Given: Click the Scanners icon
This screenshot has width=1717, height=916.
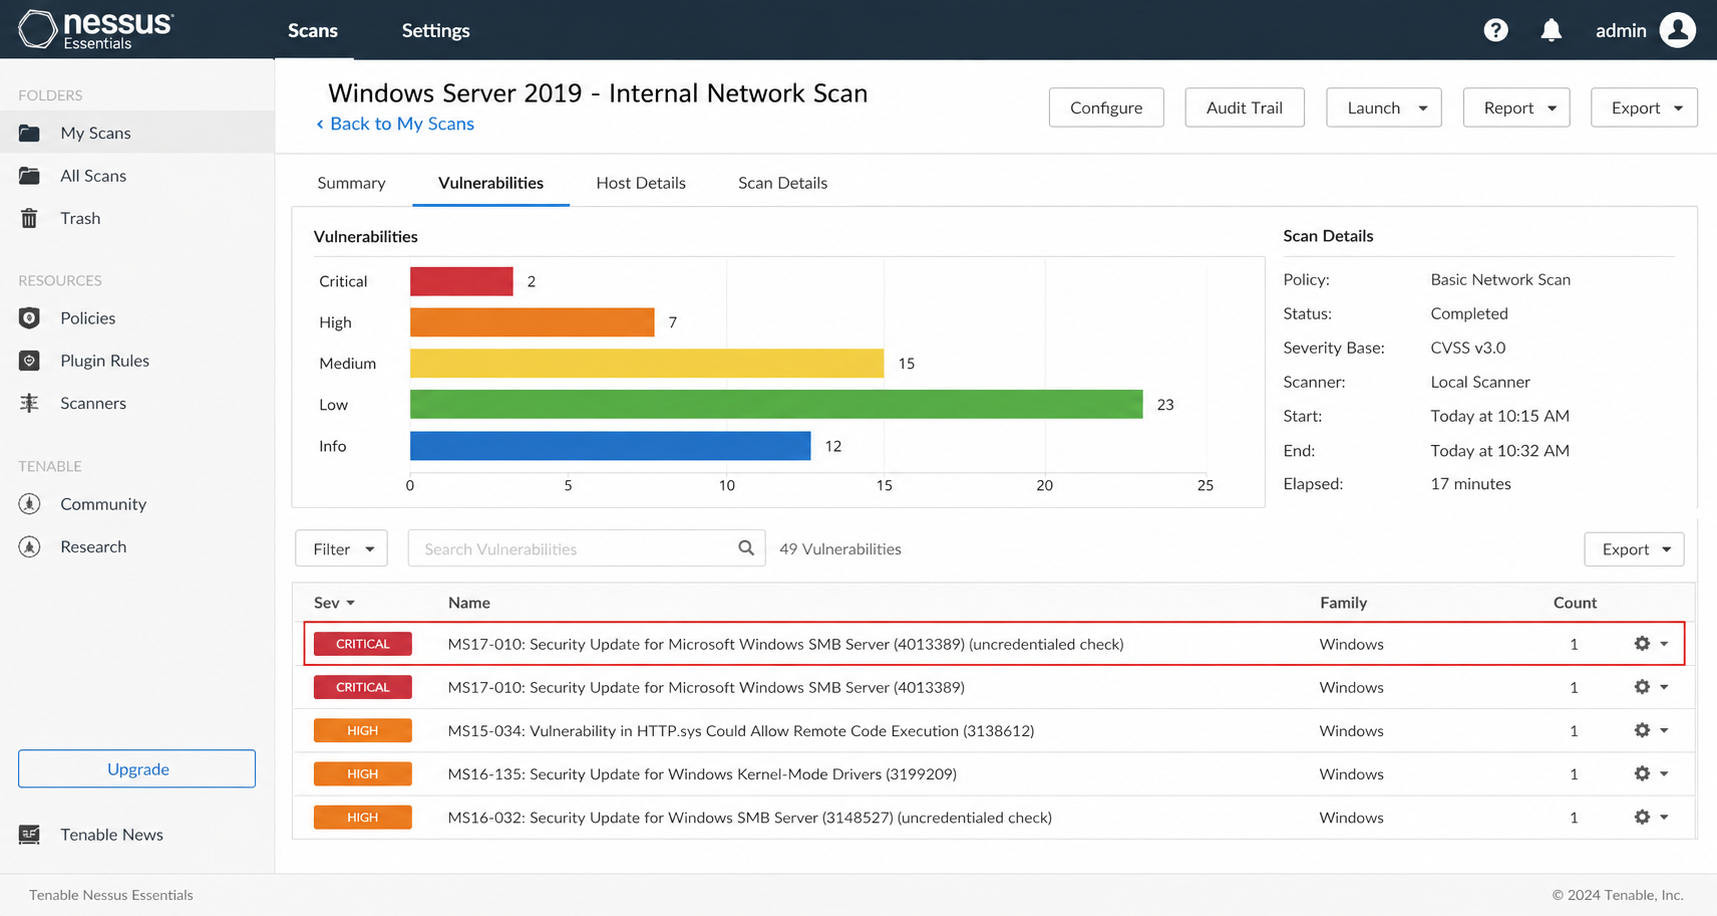Looking at the screenshot, I should click(29, 403).
